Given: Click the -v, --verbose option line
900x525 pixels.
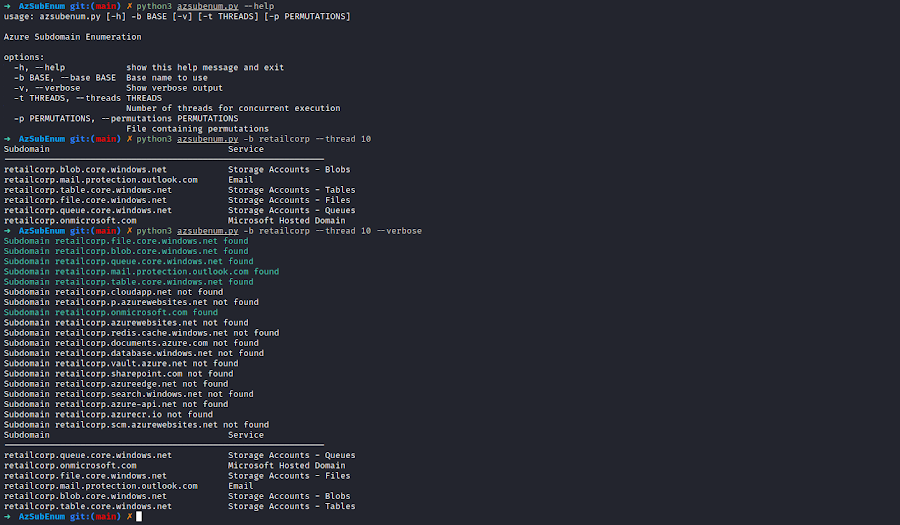Looking at the screenshot, I should [x=118, y=88].
